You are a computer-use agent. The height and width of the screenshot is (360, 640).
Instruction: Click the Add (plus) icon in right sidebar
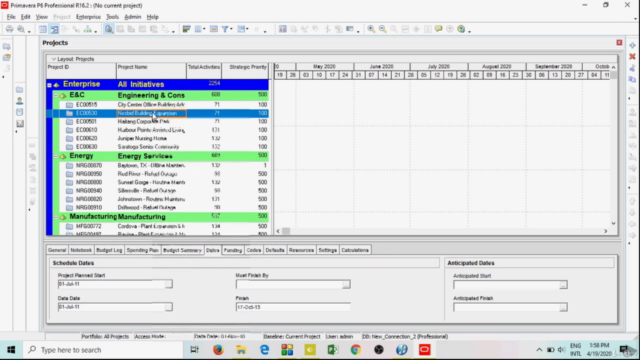pyautogui.click(x=632, y=45)
